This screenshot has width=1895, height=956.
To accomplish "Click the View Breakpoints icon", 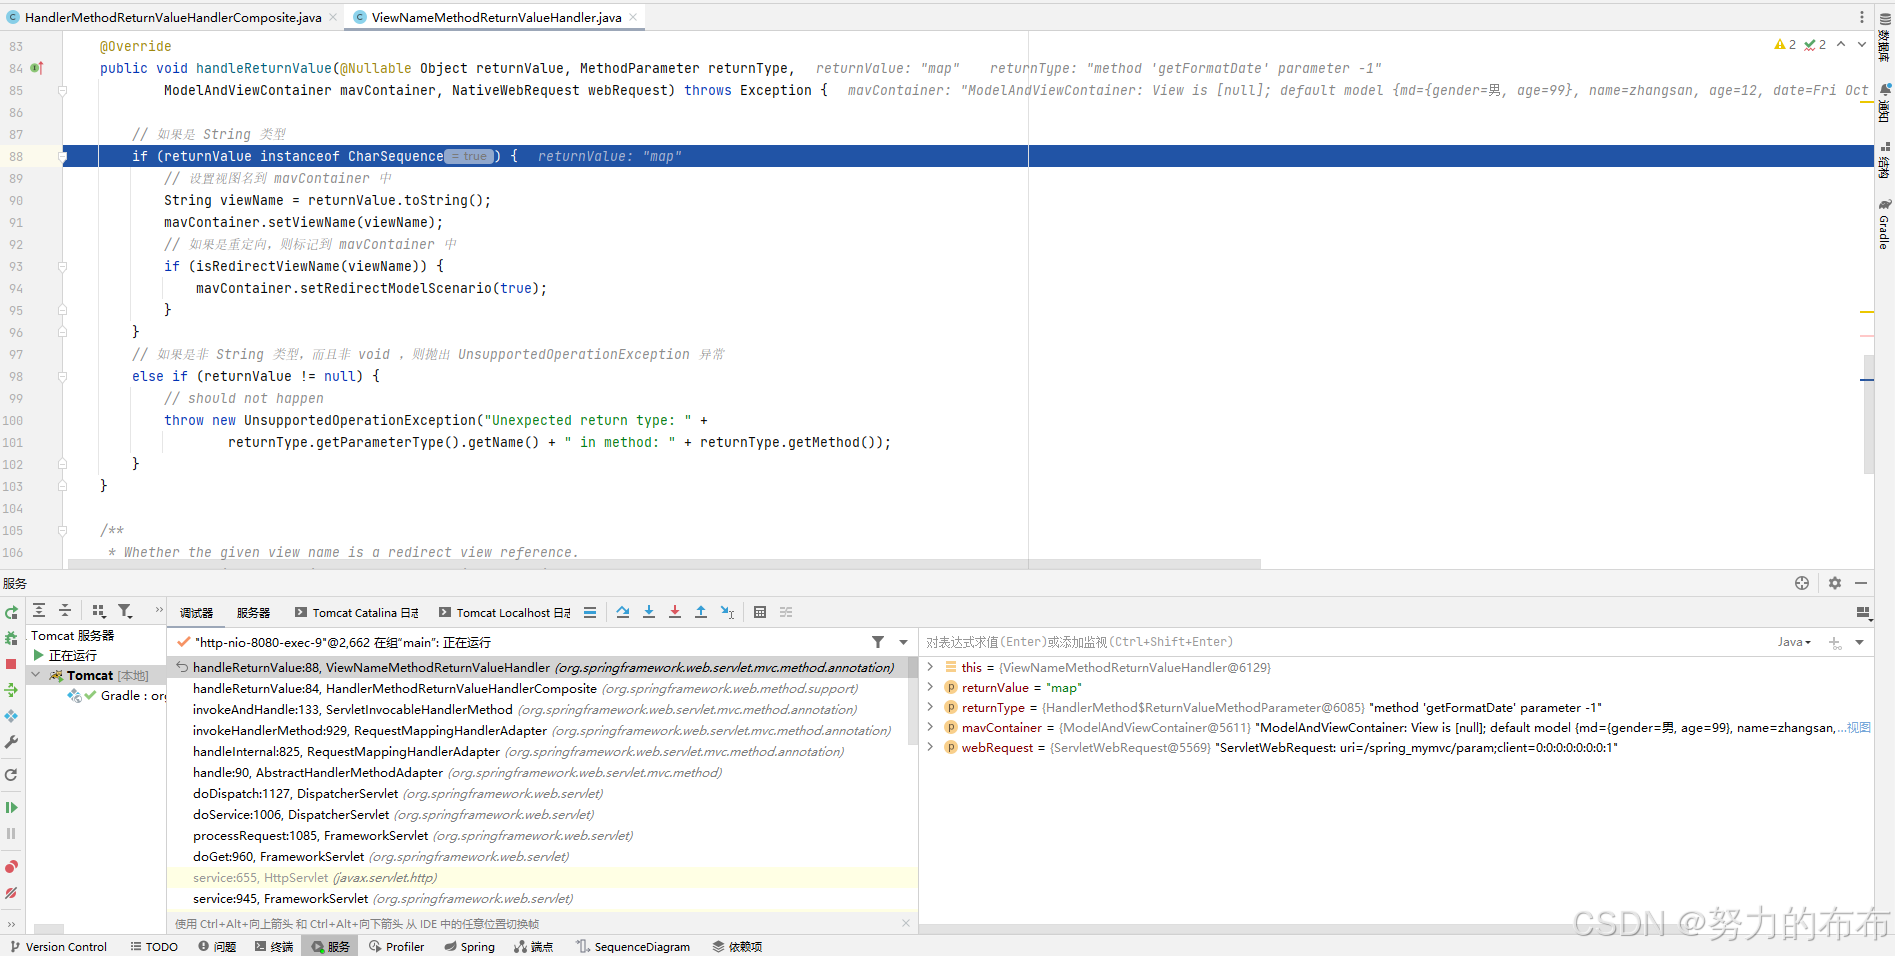I will click(x=11, y=866).
